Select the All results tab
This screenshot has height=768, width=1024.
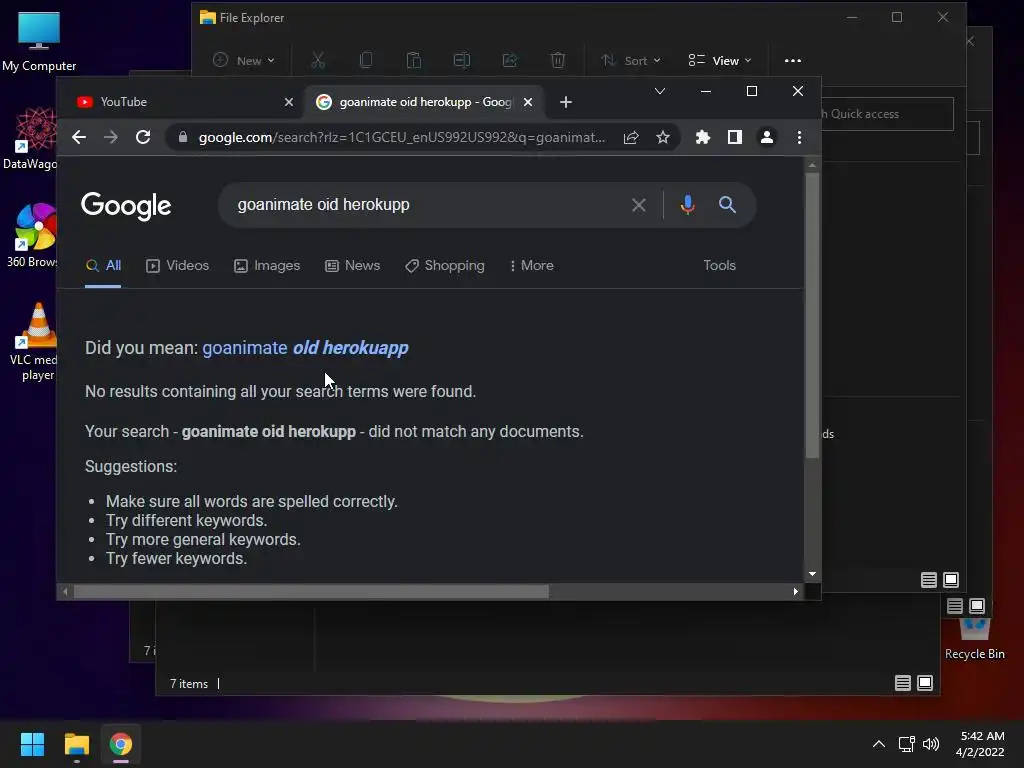pyautogui.click(x=103, y=266)
